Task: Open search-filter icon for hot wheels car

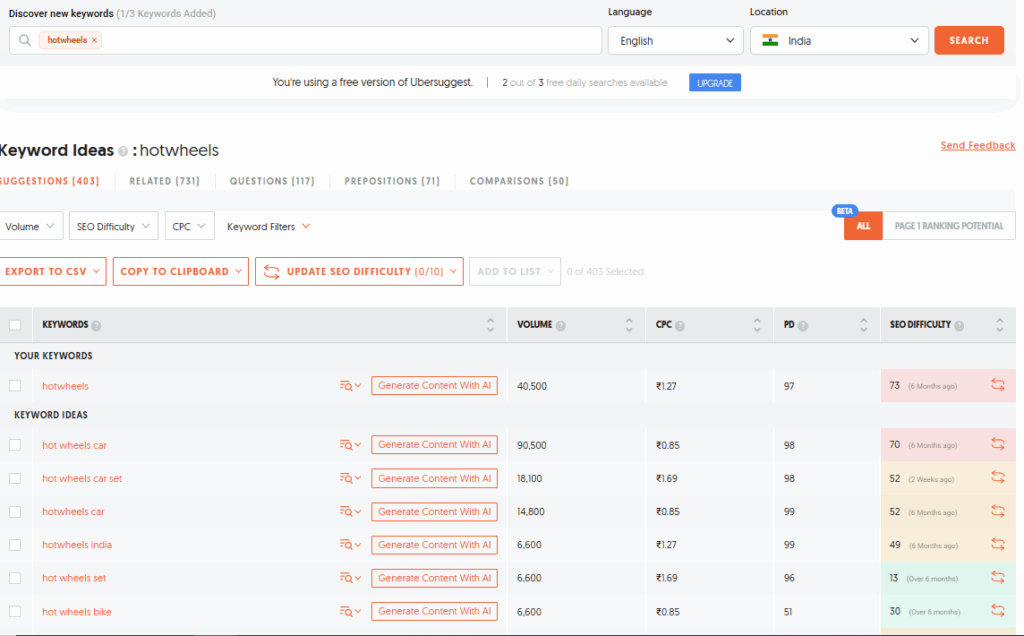Action: [x=350, y=445]
